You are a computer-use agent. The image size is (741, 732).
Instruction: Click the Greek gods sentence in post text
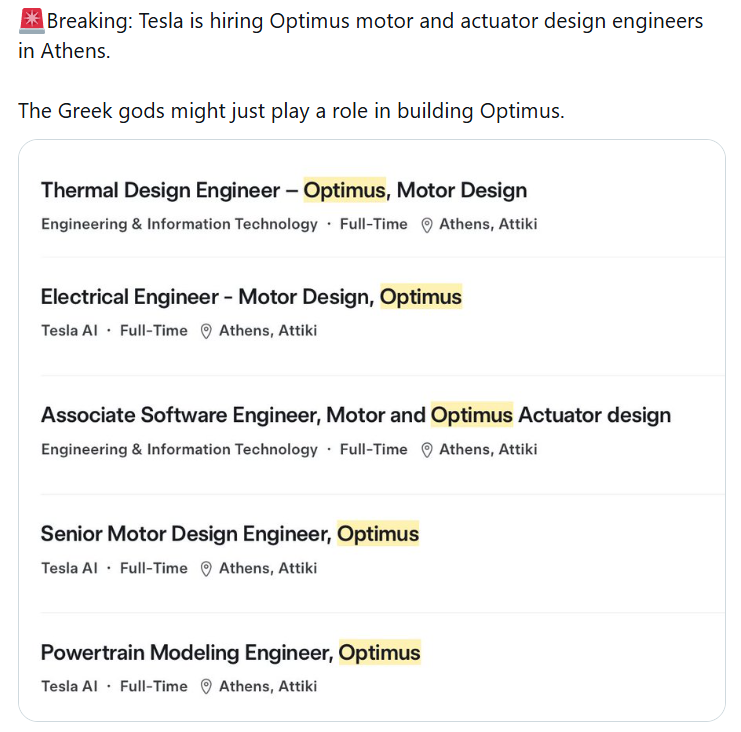291,111
